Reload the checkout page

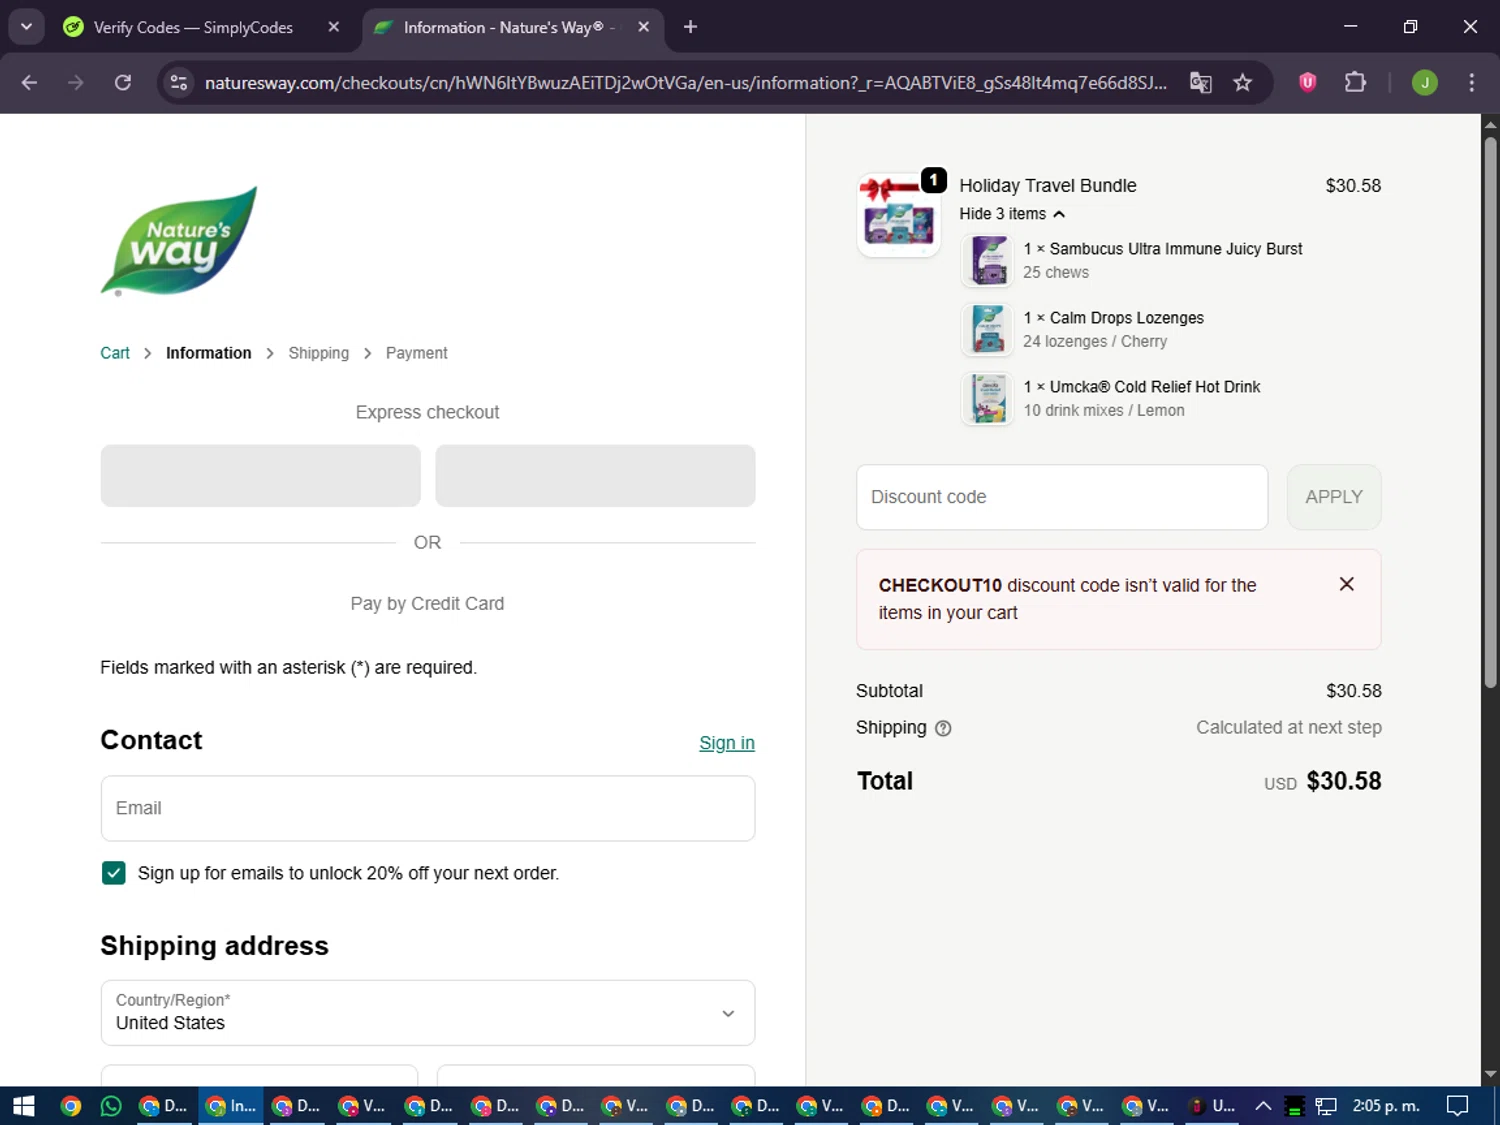point(123,82)
